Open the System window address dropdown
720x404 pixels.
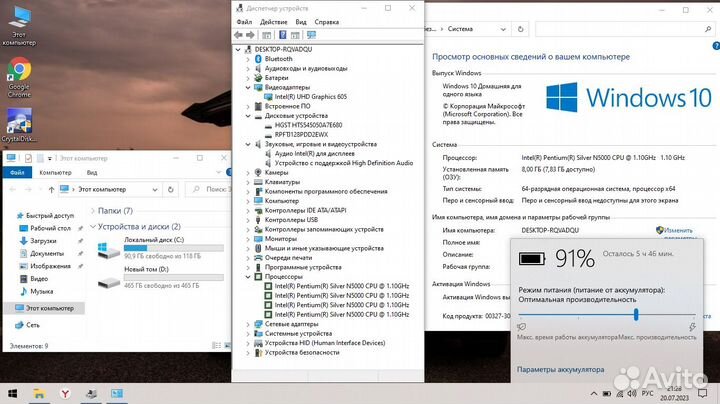click(503, 29)
